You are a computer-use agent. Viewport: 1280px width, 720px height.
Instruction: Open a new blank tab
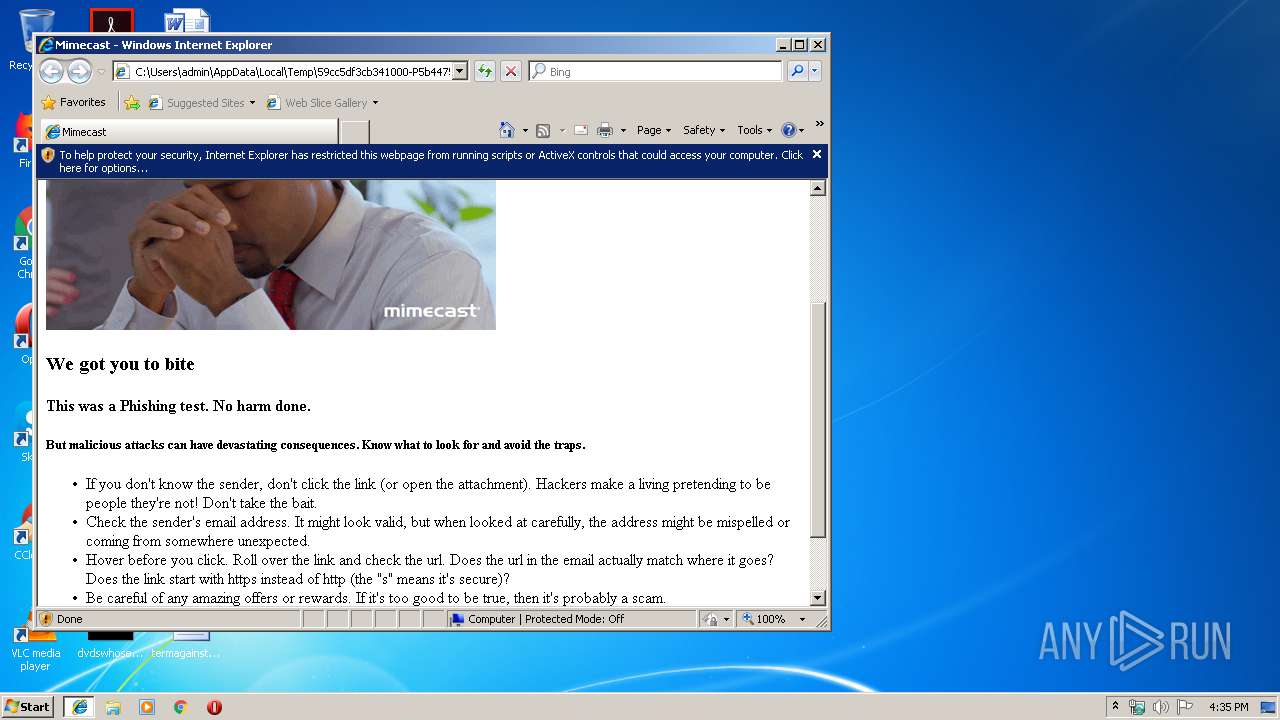[355, 131]
